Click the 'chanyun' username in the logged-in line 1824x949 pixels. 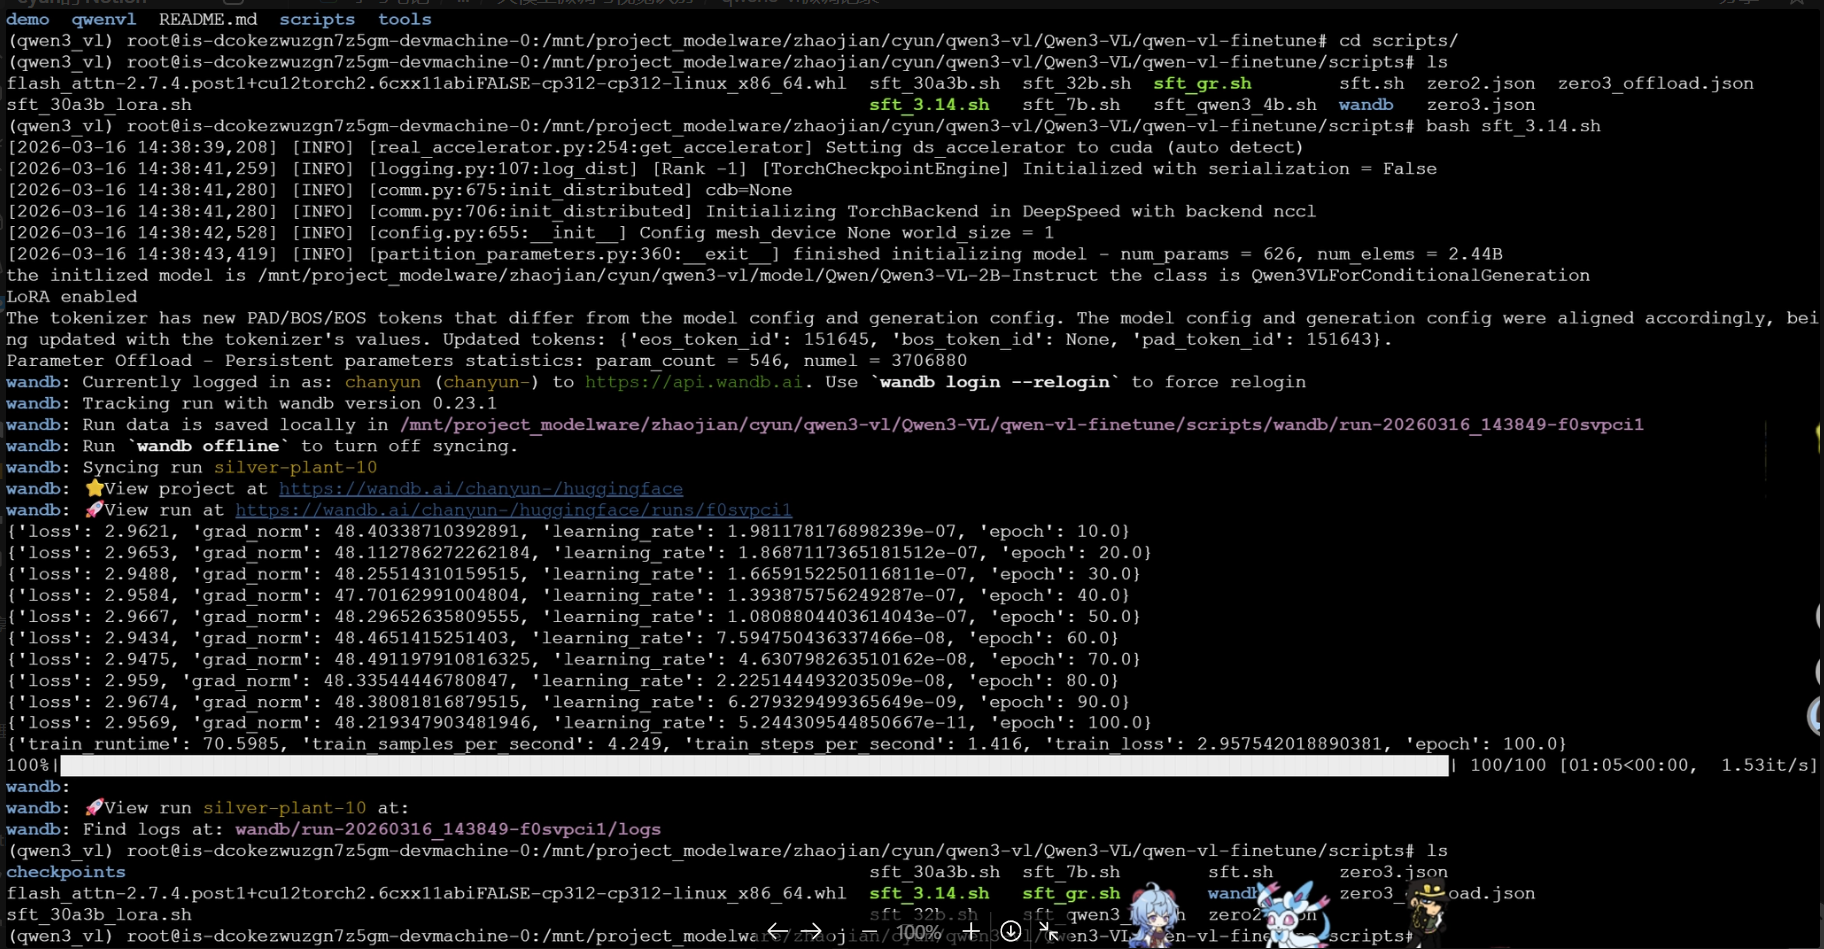click(383, 382)
